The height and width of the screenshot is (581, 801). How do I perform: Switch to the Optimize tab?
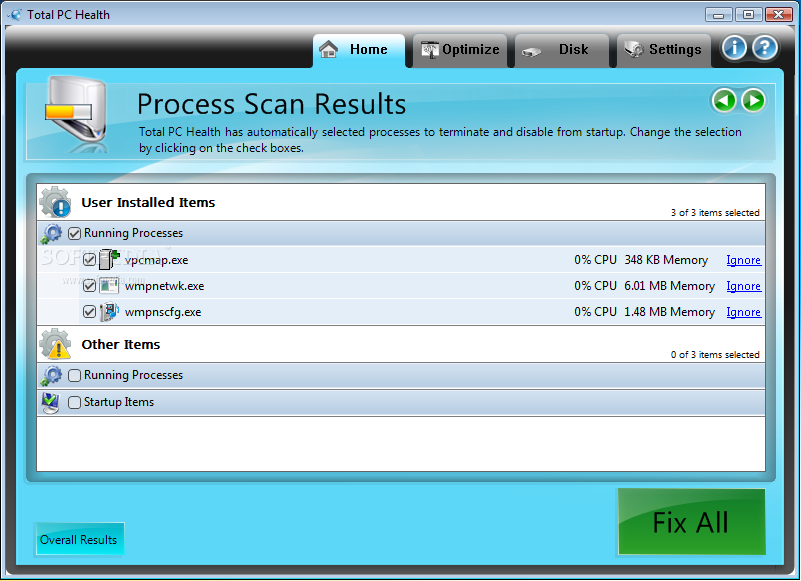(460, 50)
